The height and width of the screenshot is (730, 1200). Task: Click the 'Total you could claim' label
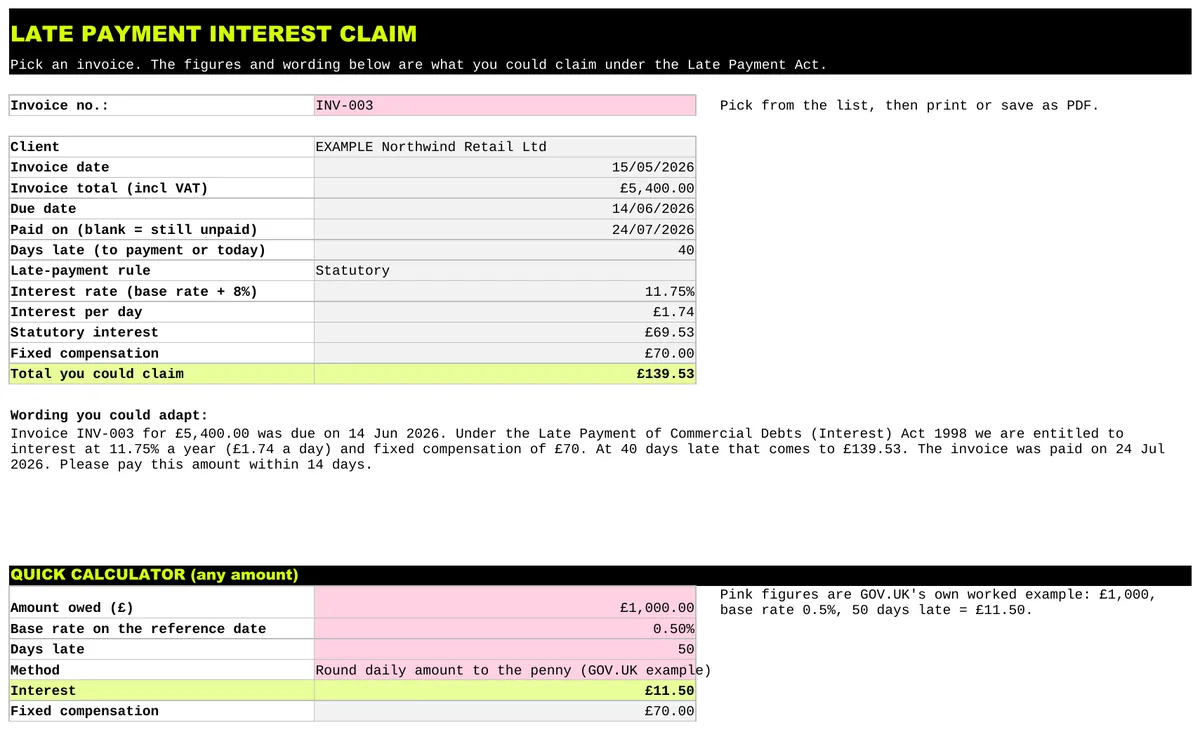click(97, 373)
